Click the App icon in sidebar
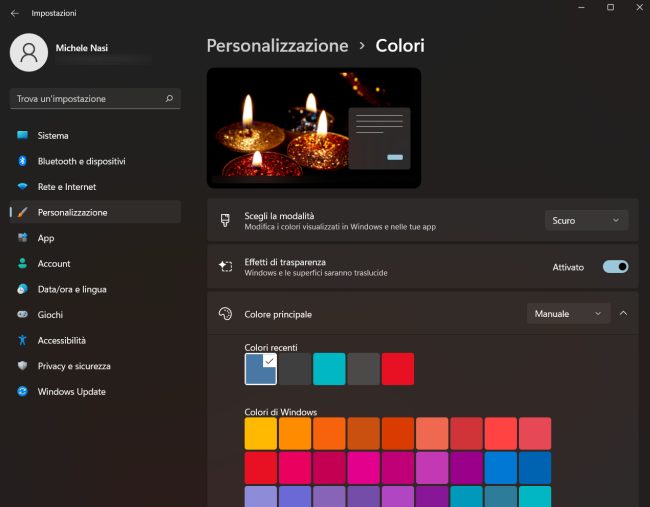Viewport: 650px width, 507px height. pos(22,238)
